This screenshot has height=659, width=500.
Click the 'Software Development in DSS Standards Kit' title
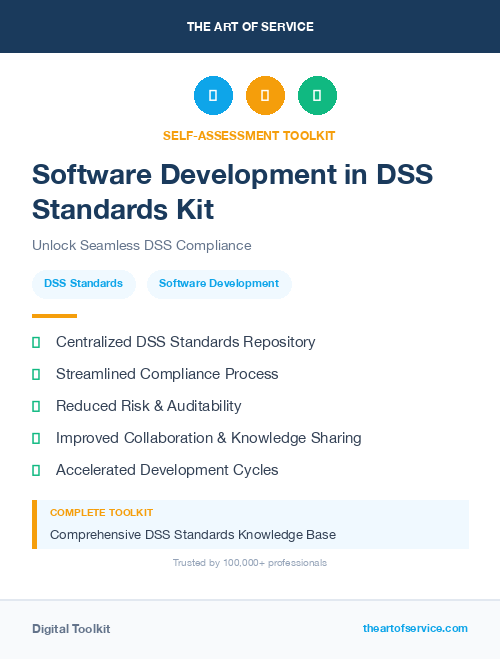232,192
